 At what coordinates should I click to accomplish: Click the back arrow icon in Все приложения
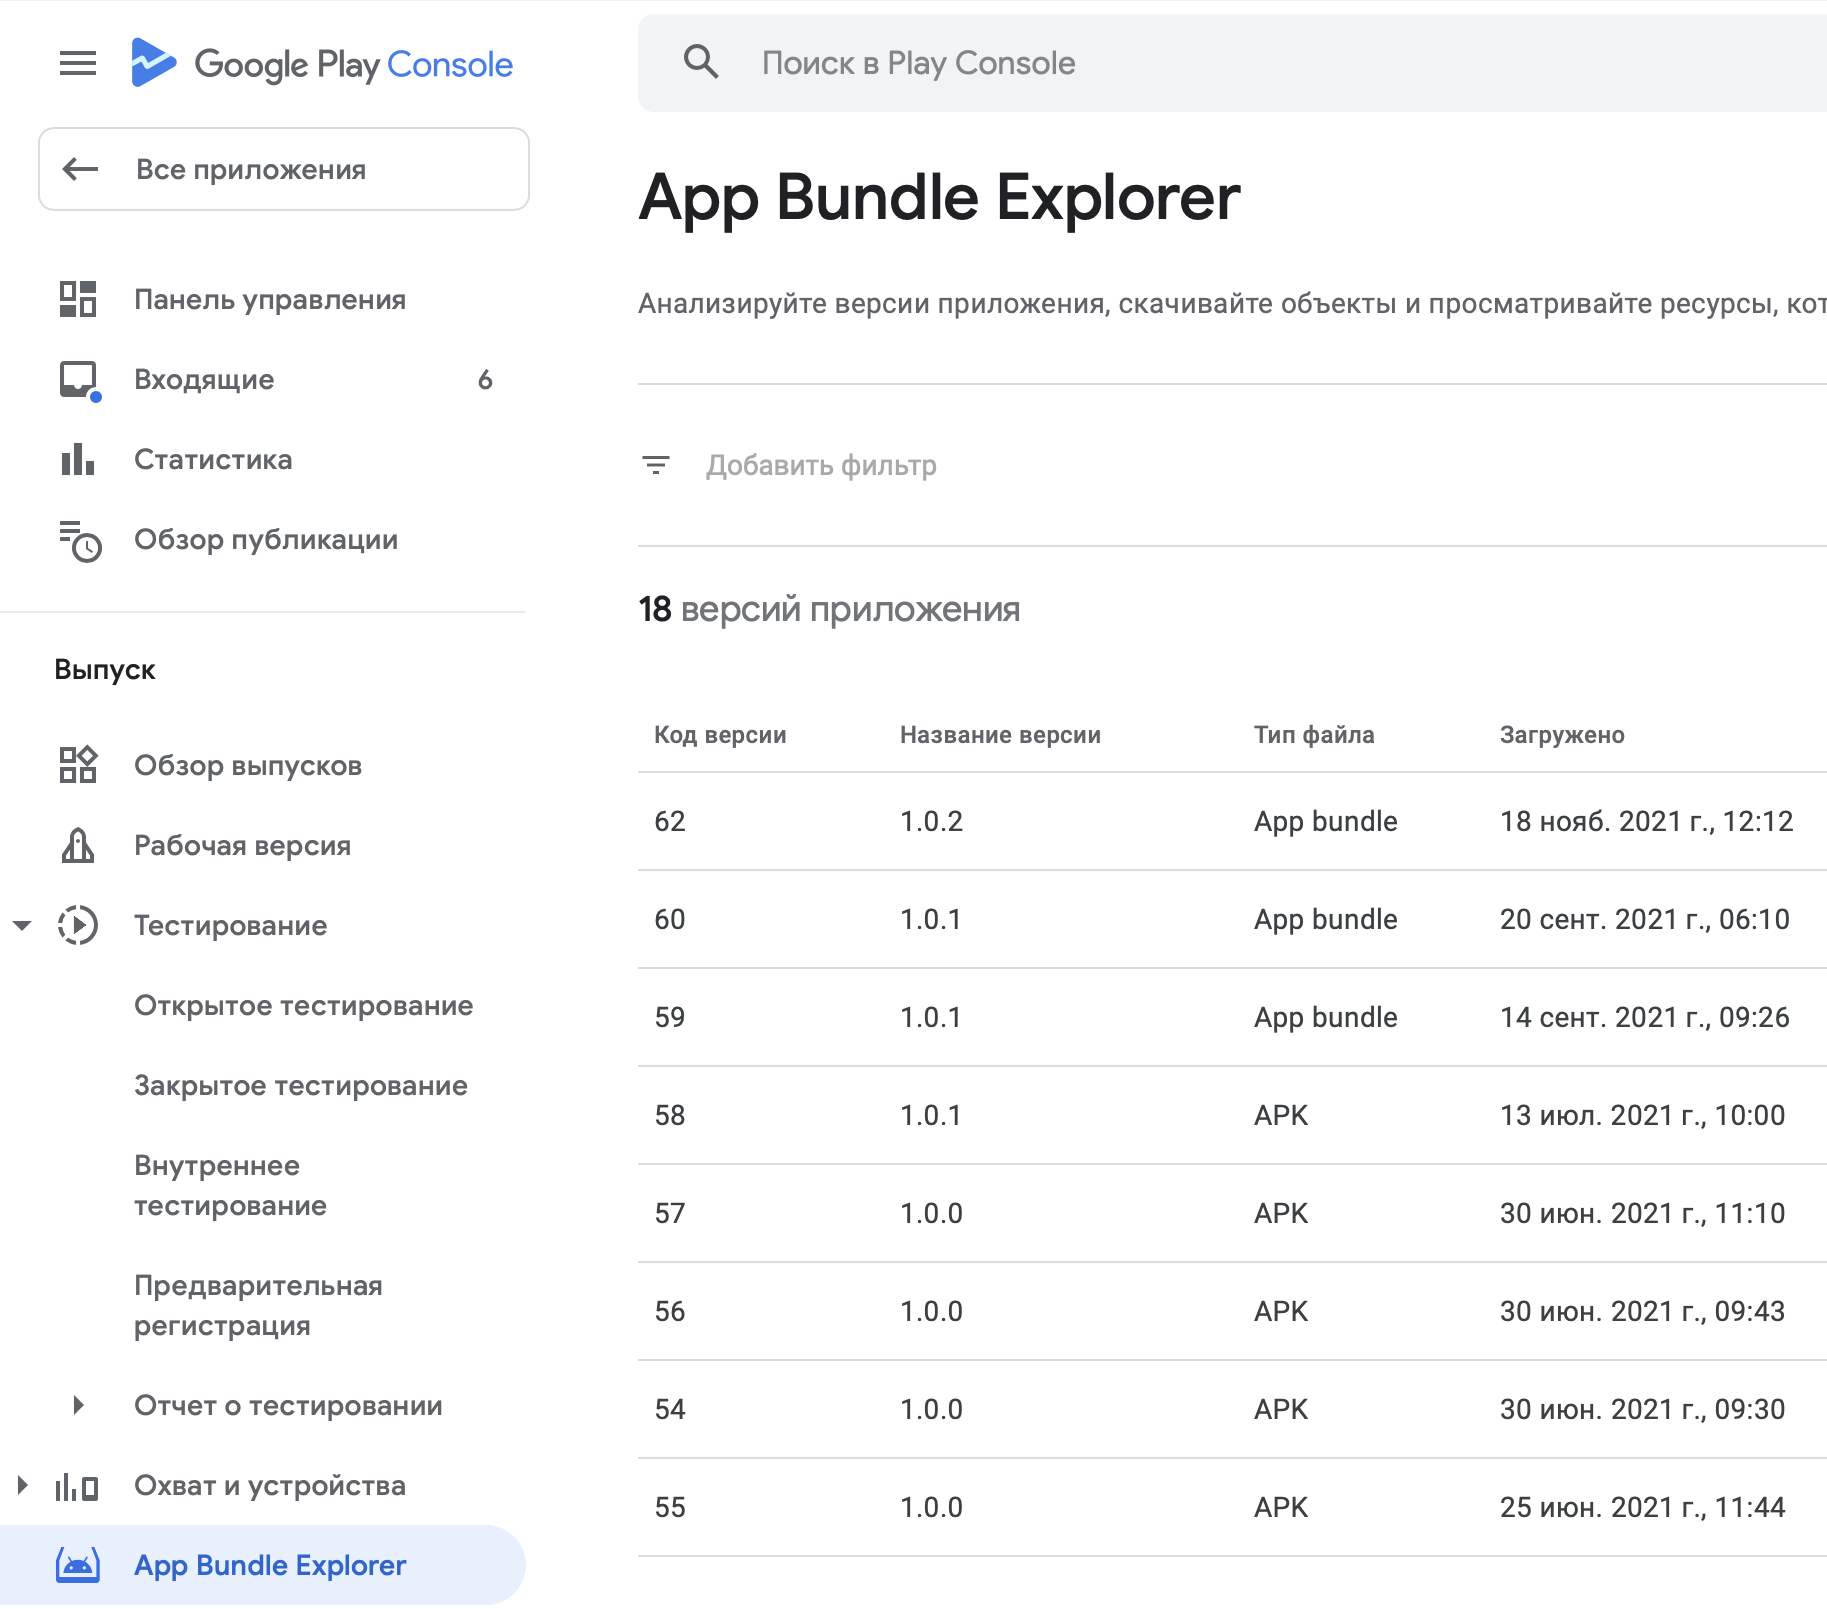coord(81,169)
